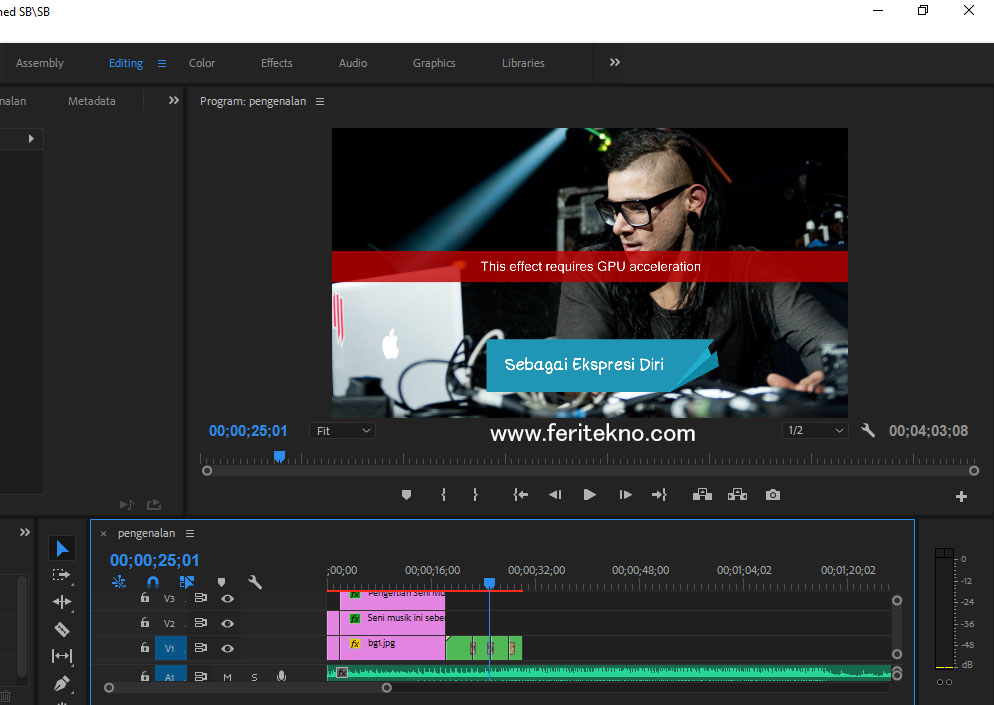Toggle Linked Selection in timeline
The width and height of the screenshot is (994, 705).
point(186,582)
